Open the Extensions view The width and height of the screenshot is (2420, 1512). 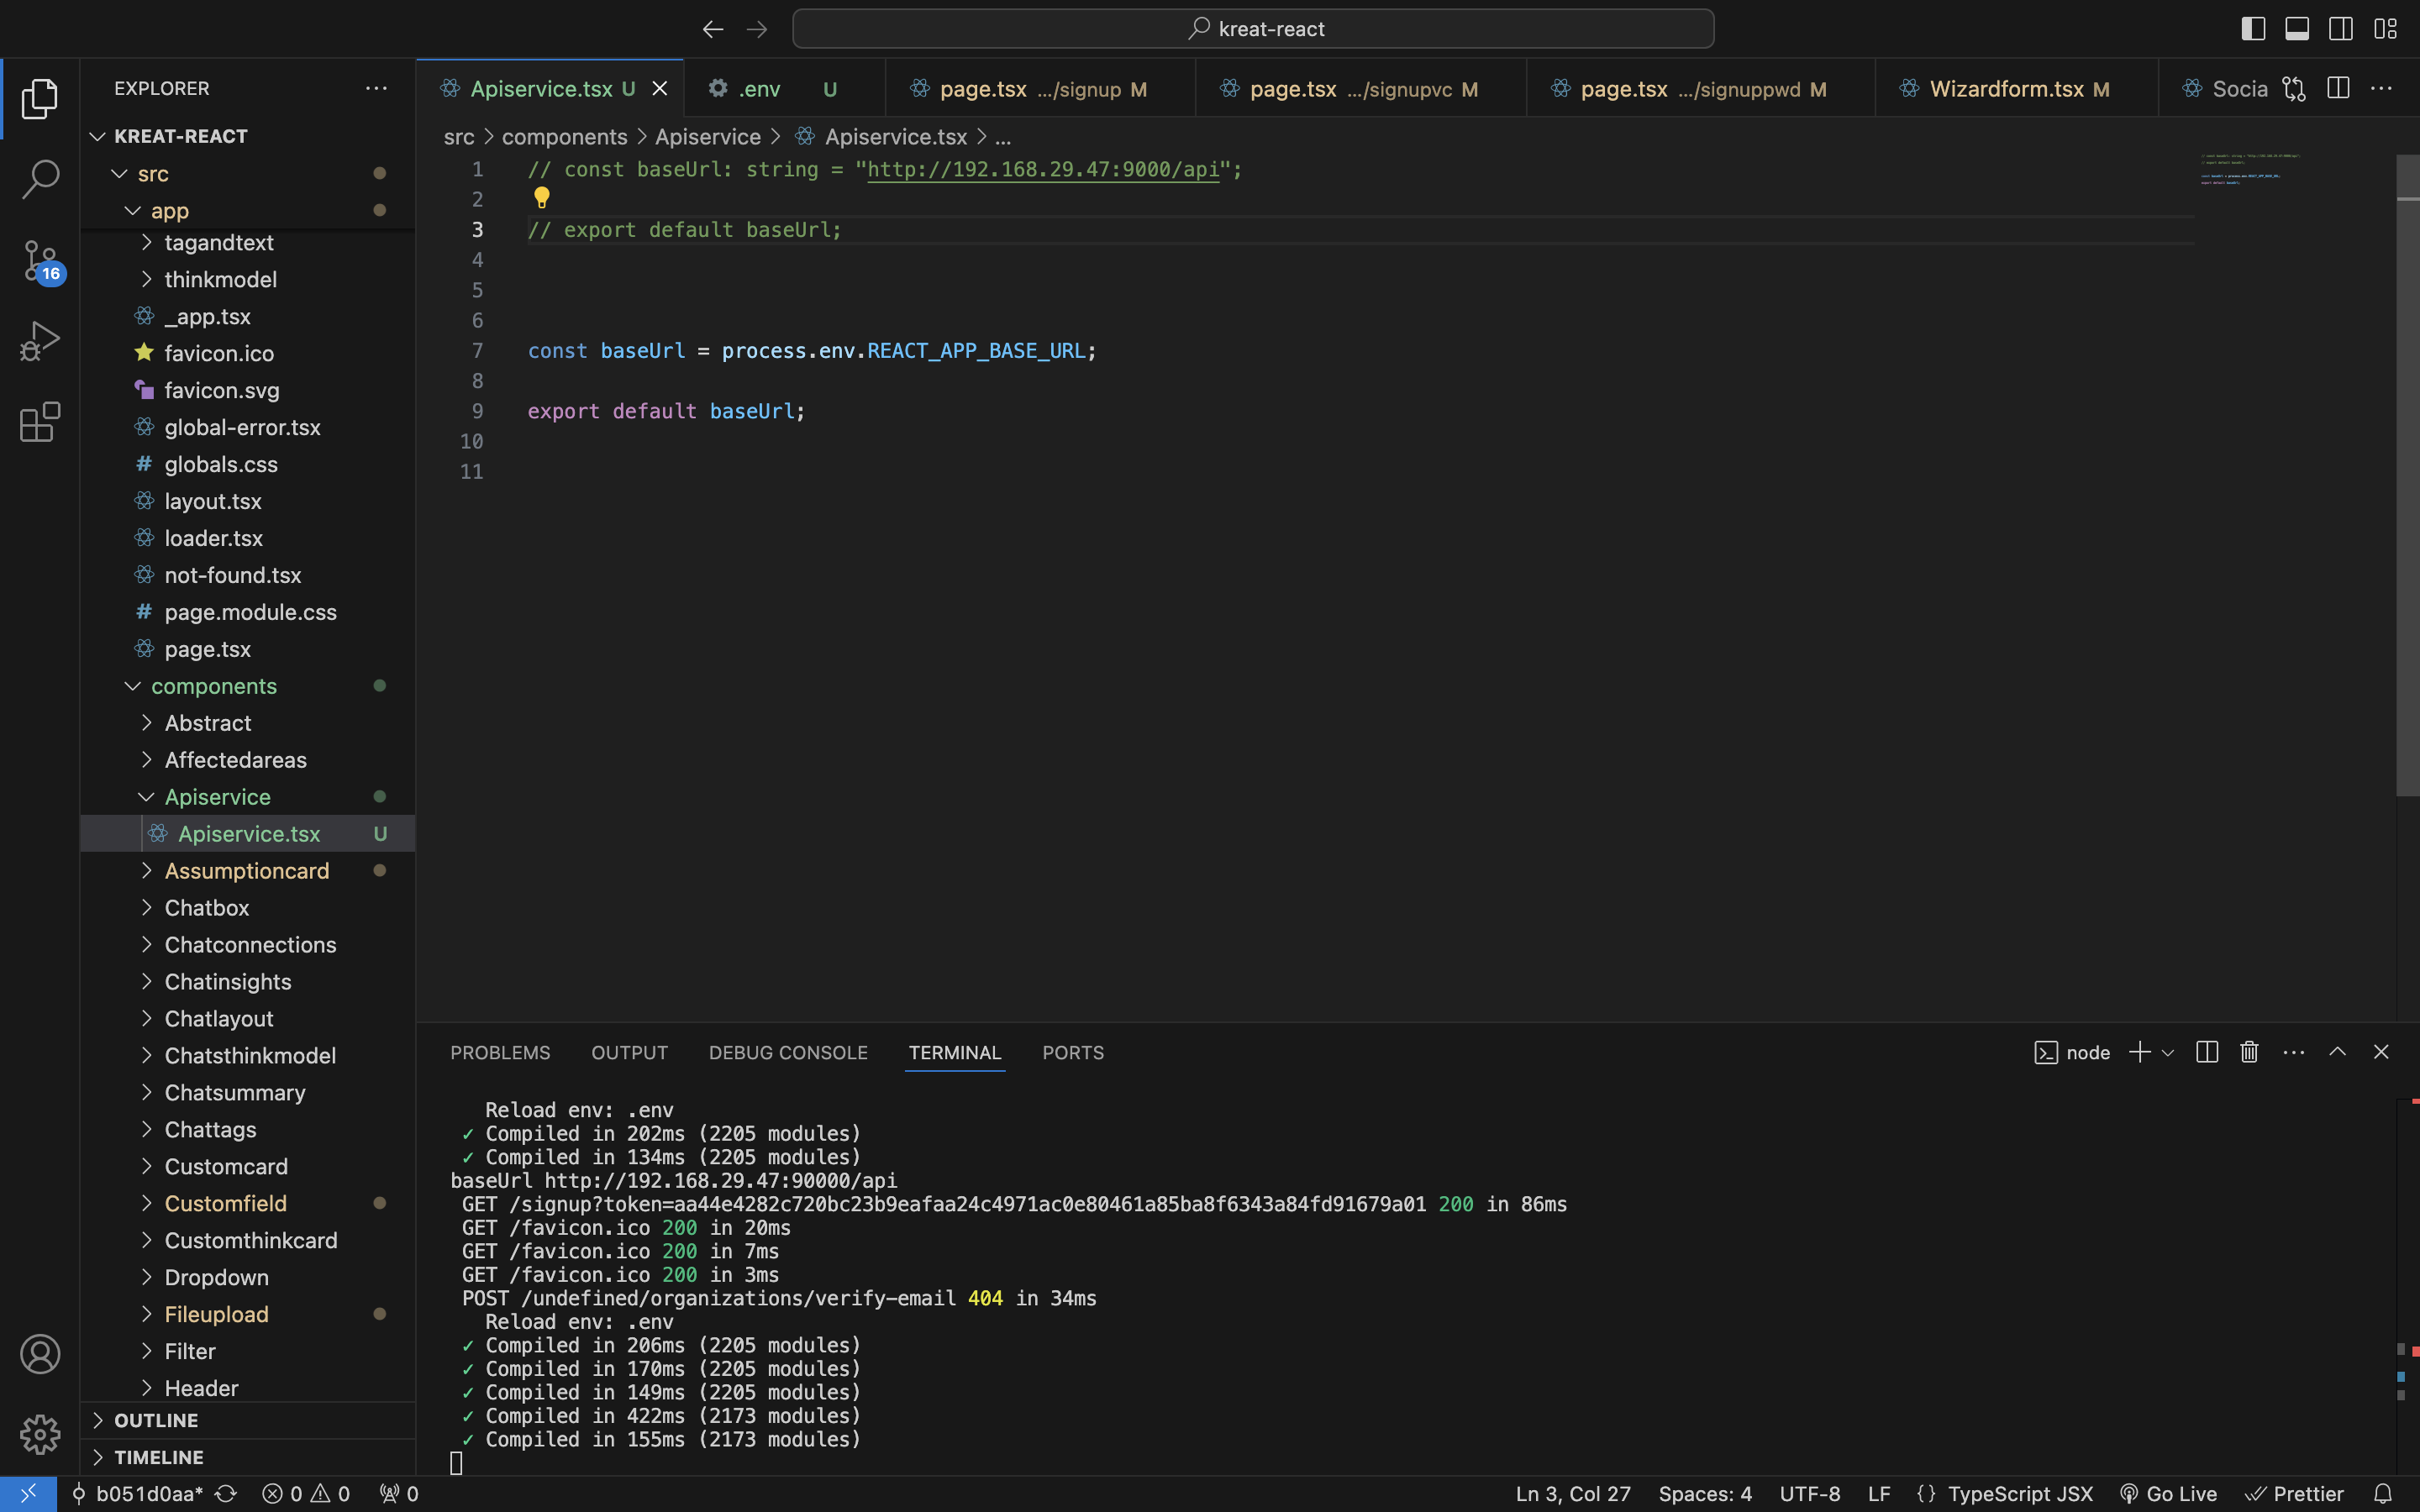tap(40, 422)
